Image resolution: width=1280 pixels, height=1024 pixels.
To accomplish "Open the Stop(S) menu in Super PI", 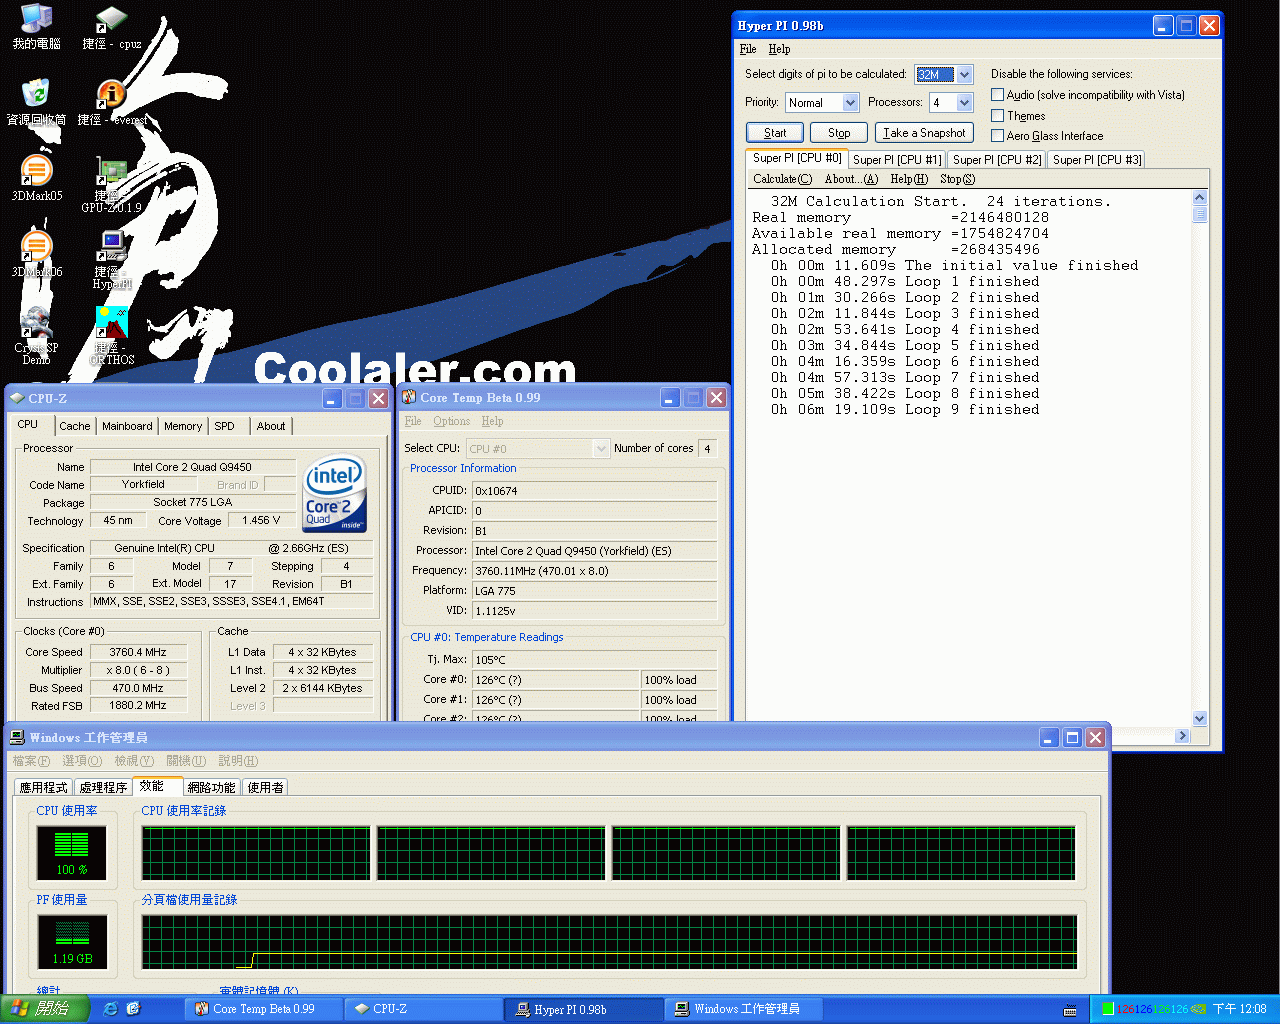I will pos(957,179).
